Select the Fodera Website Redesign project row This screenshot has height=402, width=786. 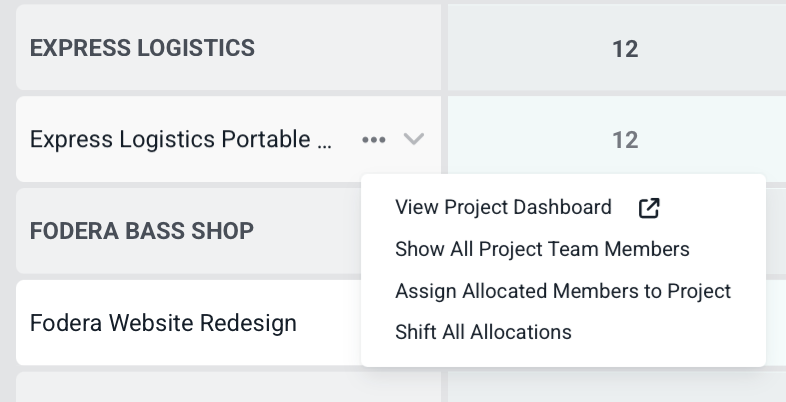click(x=163, y=323)
